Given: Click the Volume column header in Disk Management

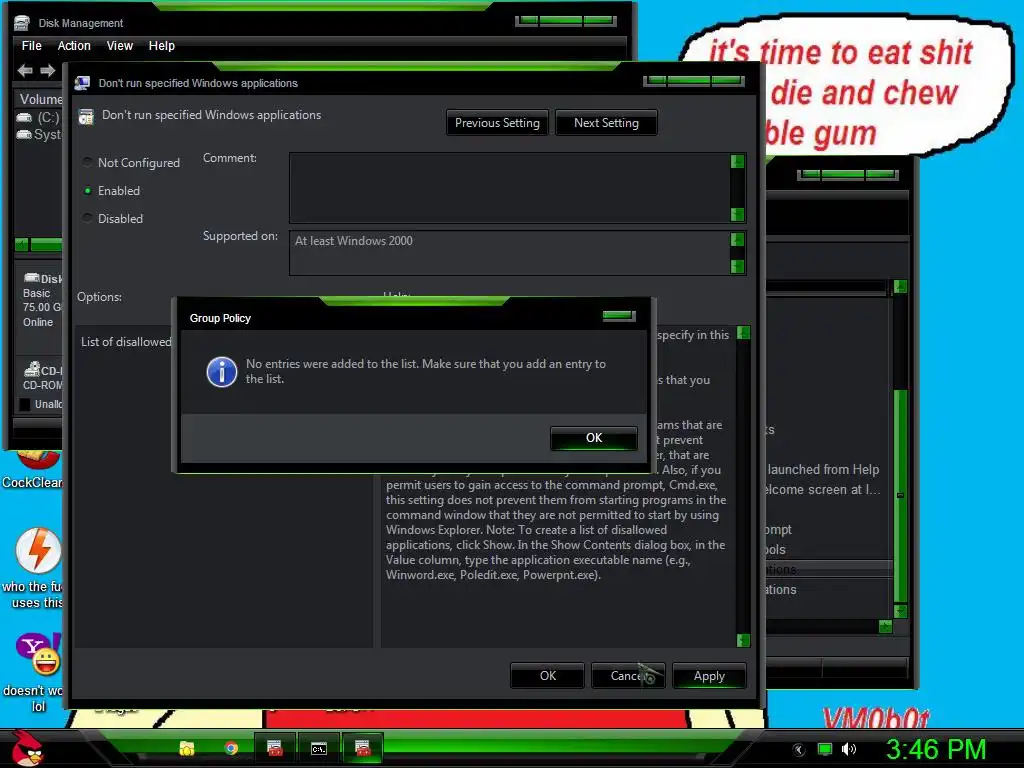Looking at the screenshot, I should pos(39,99).
